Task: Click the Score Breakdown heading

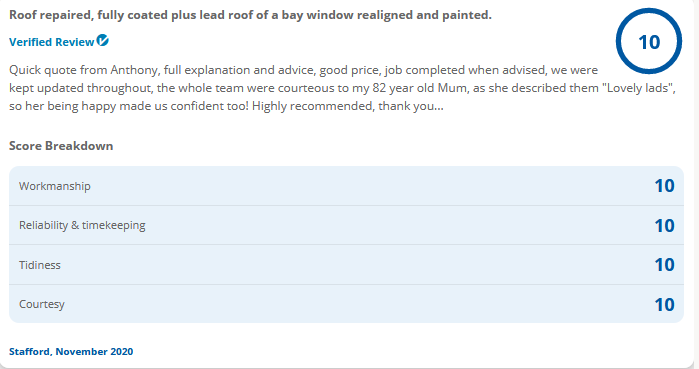Action: pyautogui.click(x=61, y=146)
